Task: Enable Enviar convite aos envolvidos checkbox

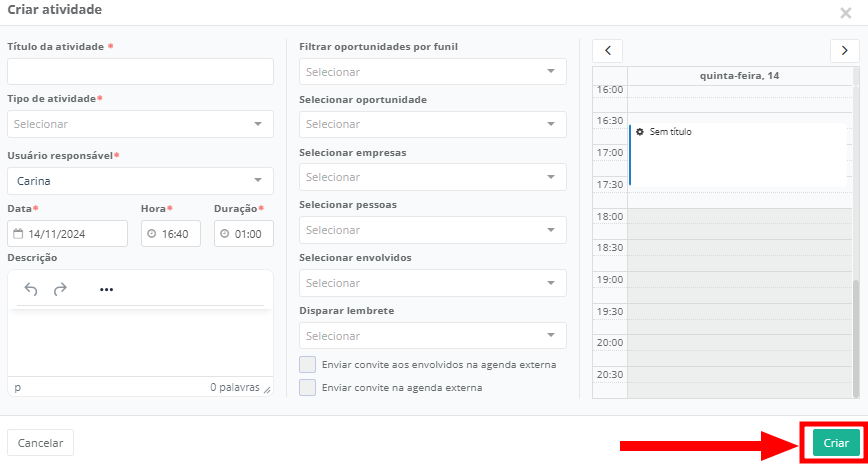Action: pyautogui.click(x=308, y=364)
